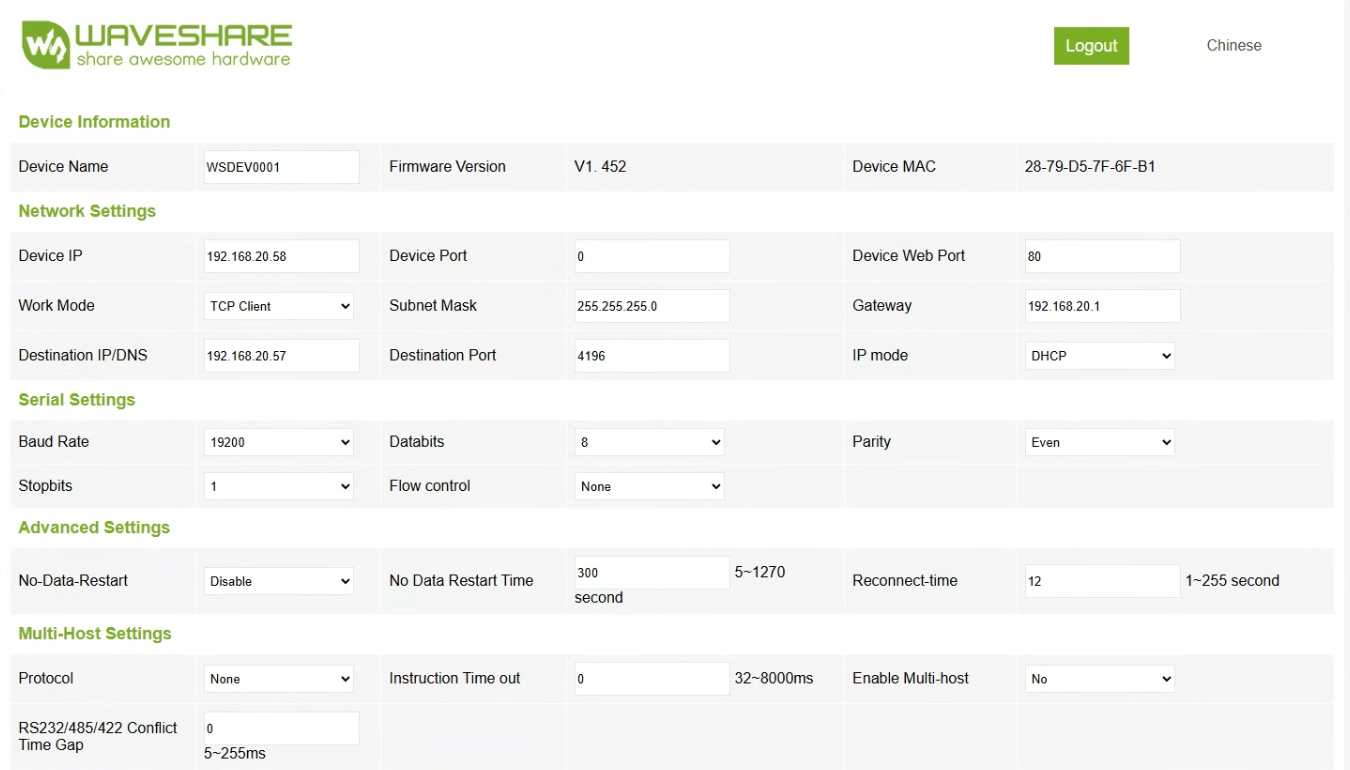Open the No-Data-Restart dropdown
Viewport: 1350px width, 770px height.
(x=279, y=581)
